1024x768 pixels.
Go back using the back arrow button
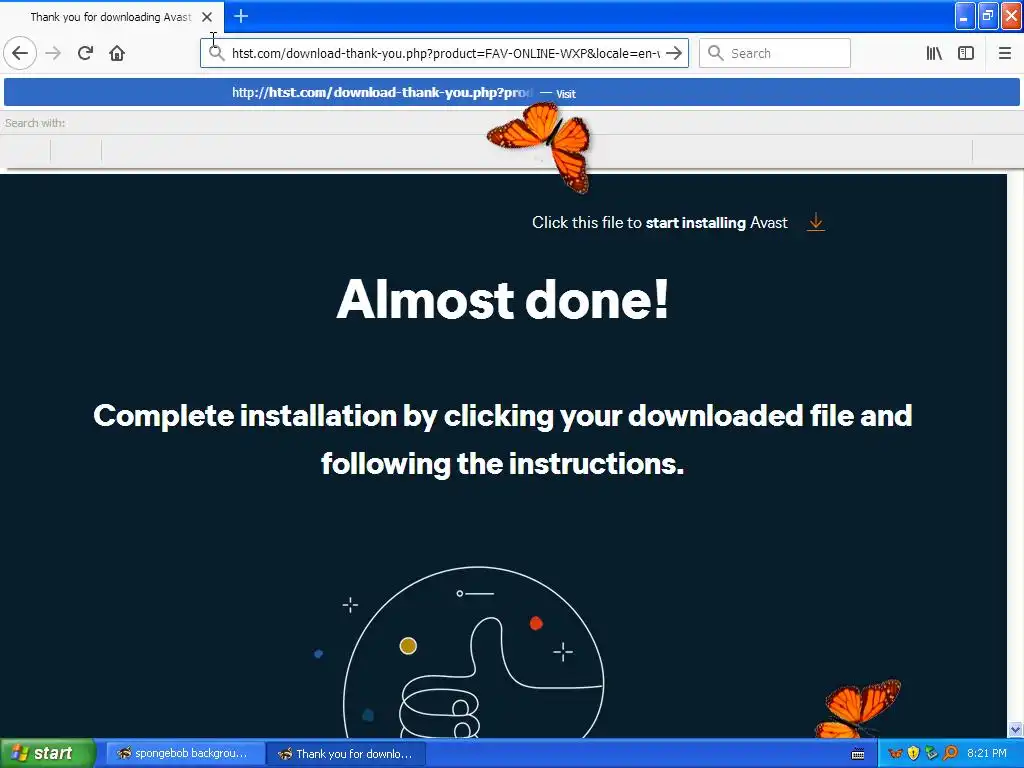pos(20,53)
